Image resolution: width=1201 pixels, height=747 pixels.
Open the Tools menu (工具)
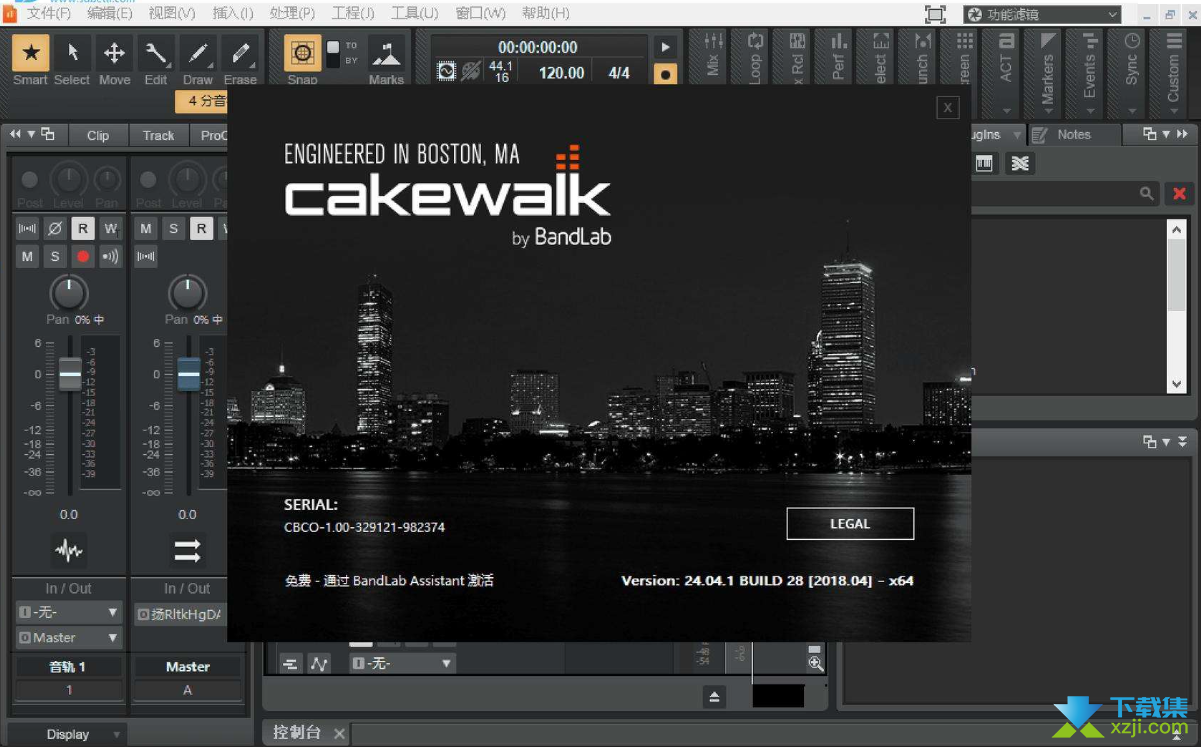(414, 13)
